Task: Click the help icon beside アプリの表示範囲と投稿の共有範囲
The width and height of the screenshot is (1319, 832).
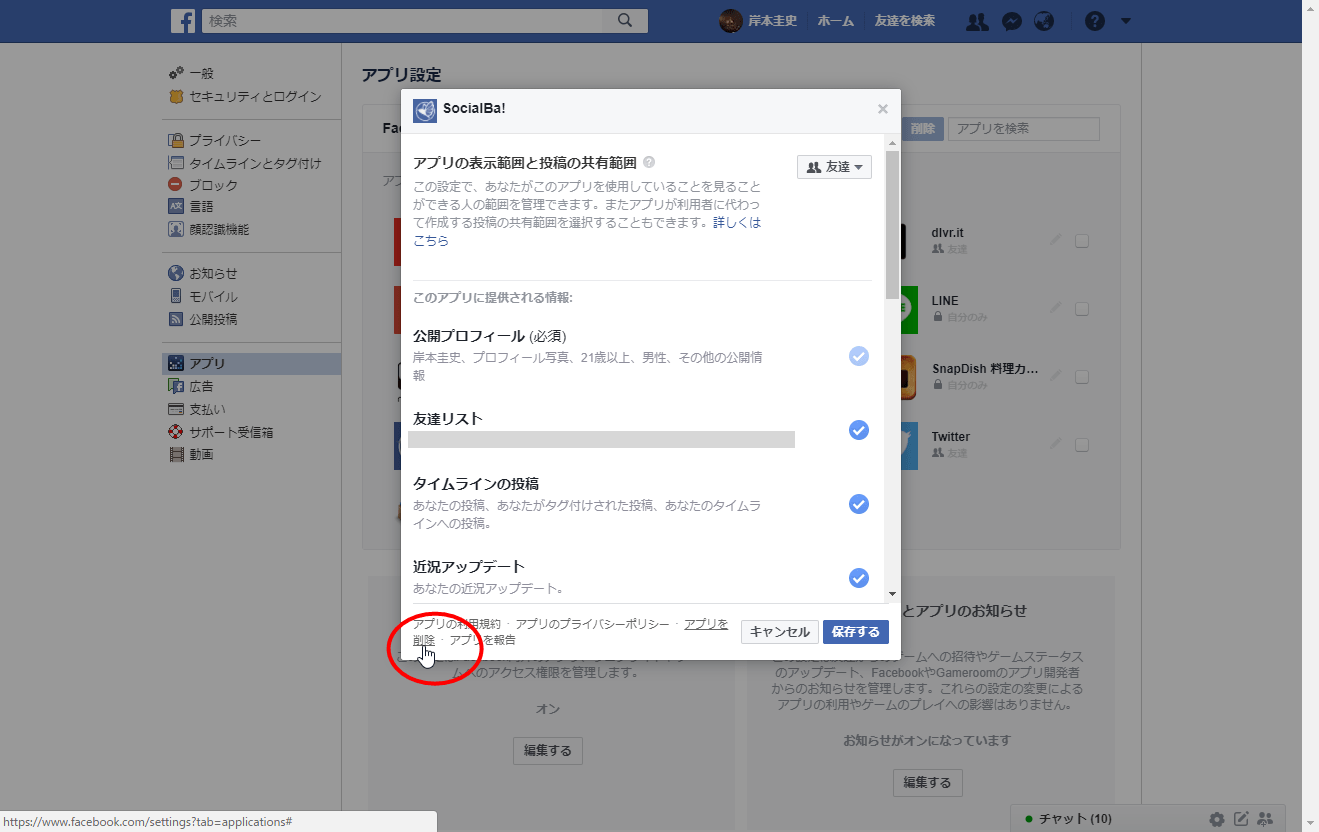Action: coord(649,162)
